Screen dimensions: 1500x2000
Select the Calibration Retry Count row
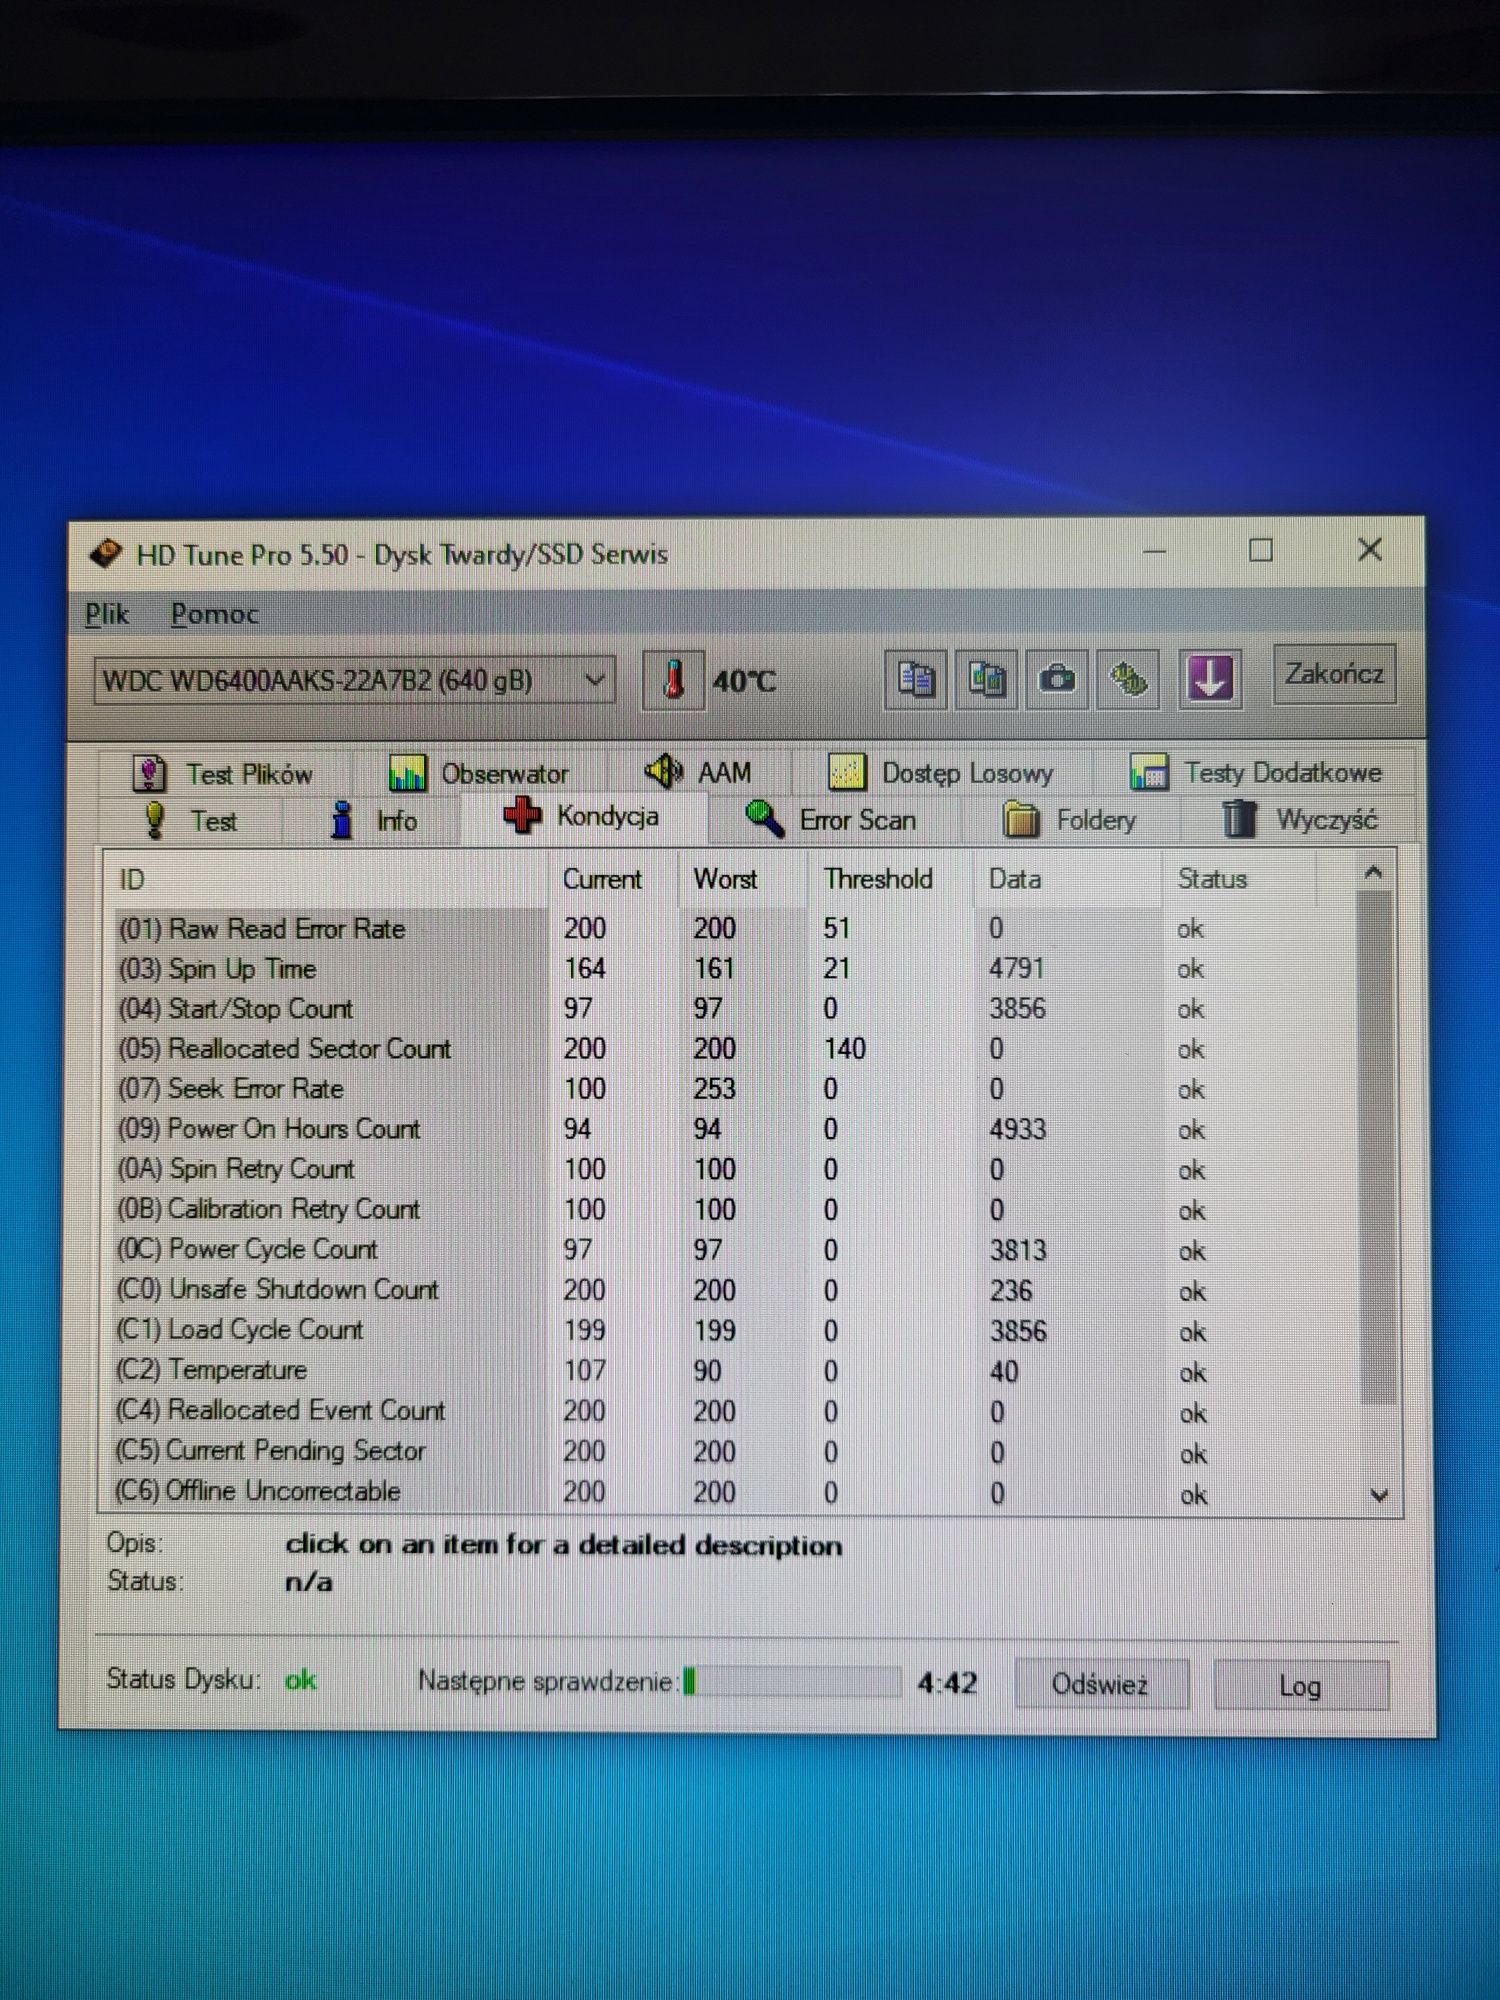735,1209
